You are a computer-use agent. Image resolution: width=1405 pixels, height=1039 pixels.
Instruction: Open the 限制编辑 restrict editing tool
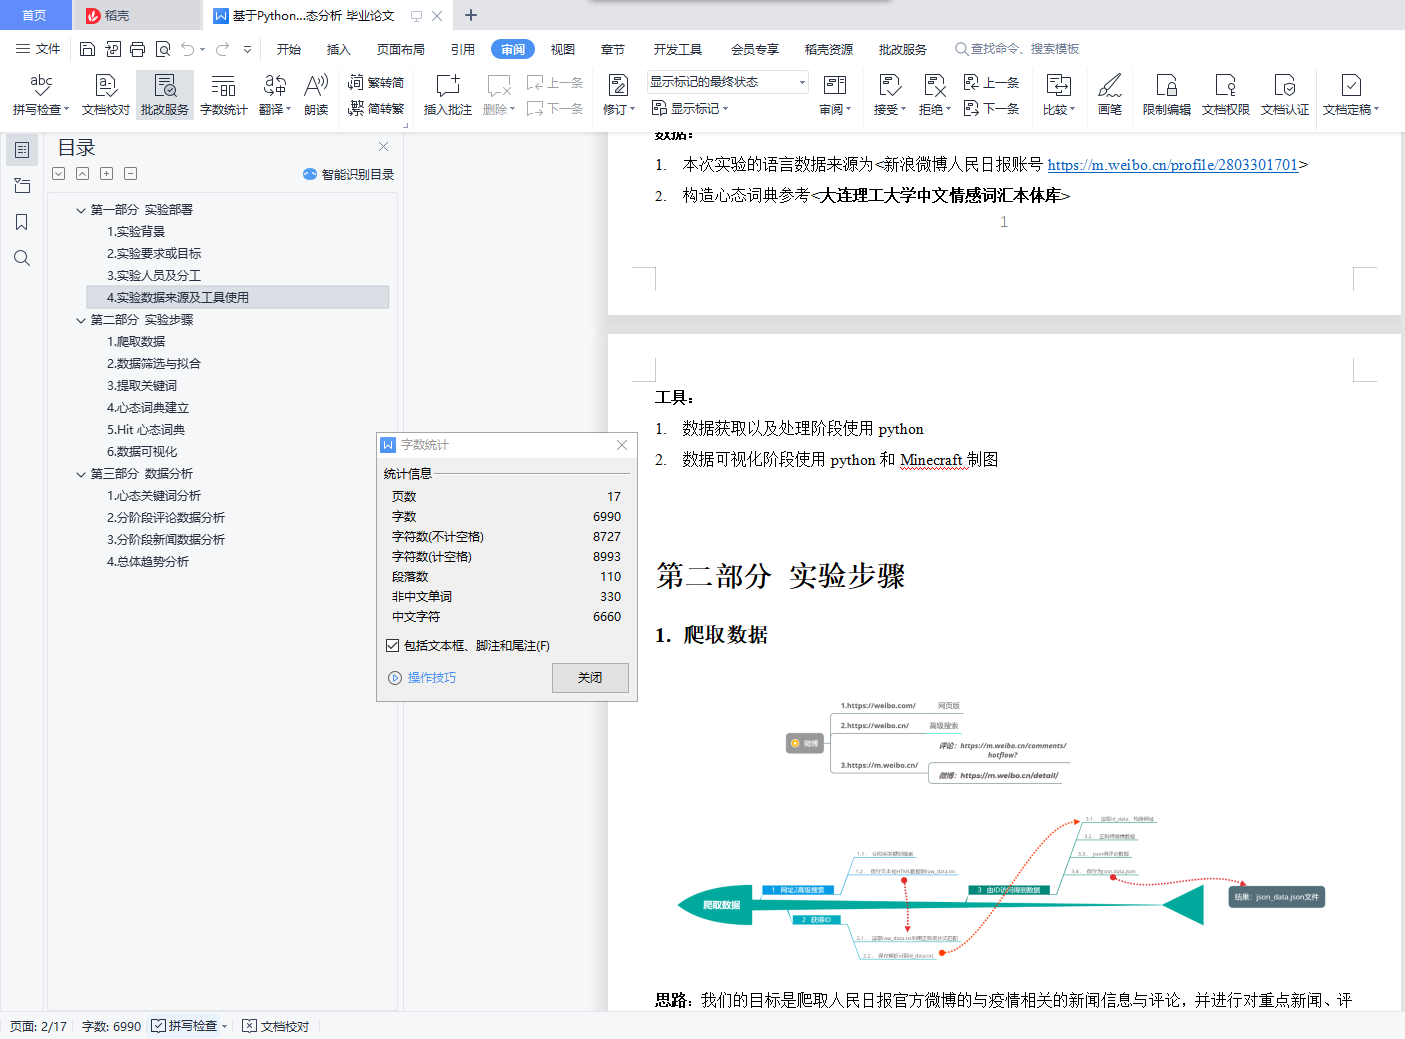pyautogui.click(x=1167, y=95)
